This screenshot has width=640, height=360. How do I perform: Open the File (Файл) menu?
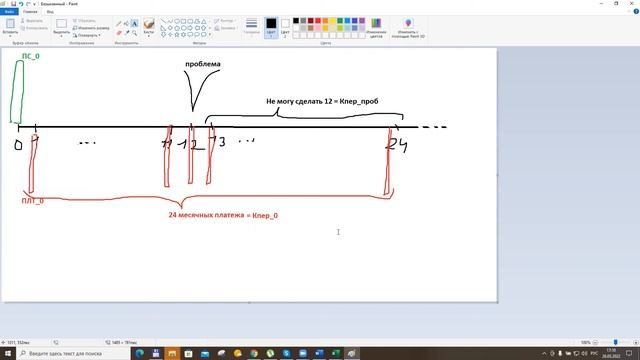pyautogui.click(x=9, y=11)
